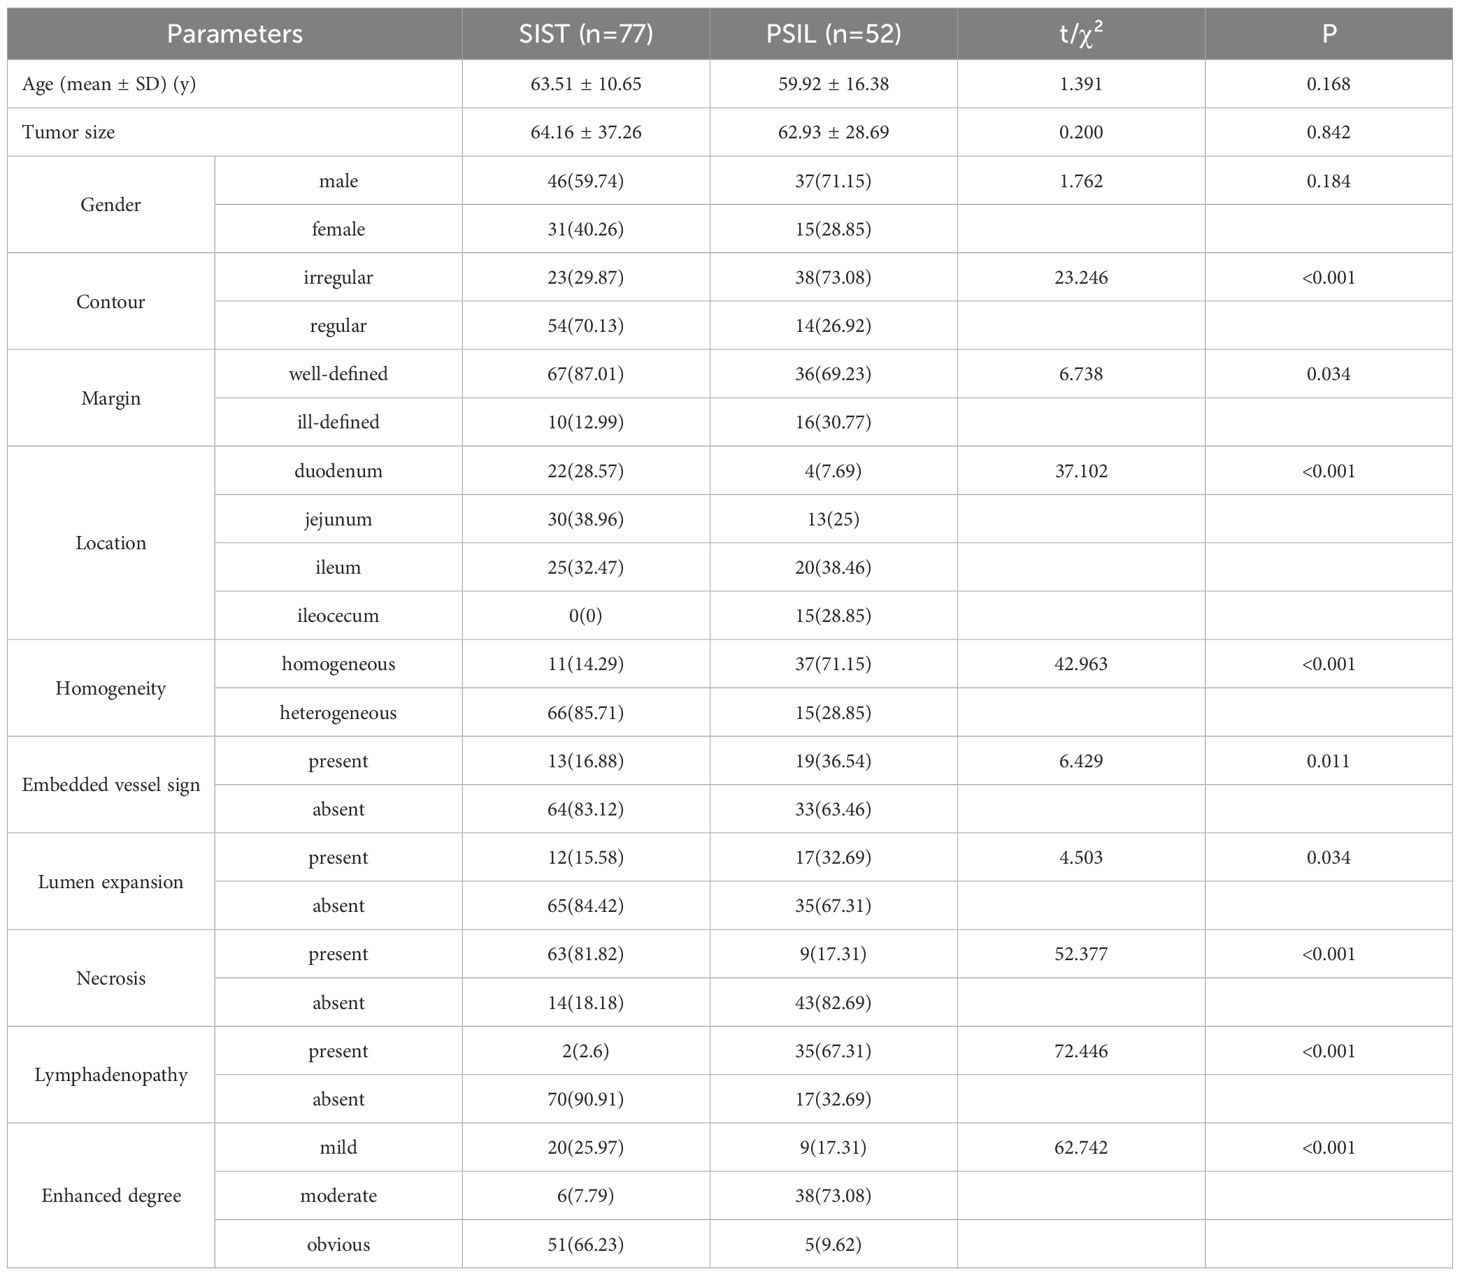Screen dimensions: 1460x1276
Task: Select the Location category cell
Action: pyautogui.click(x=110, y=543)
